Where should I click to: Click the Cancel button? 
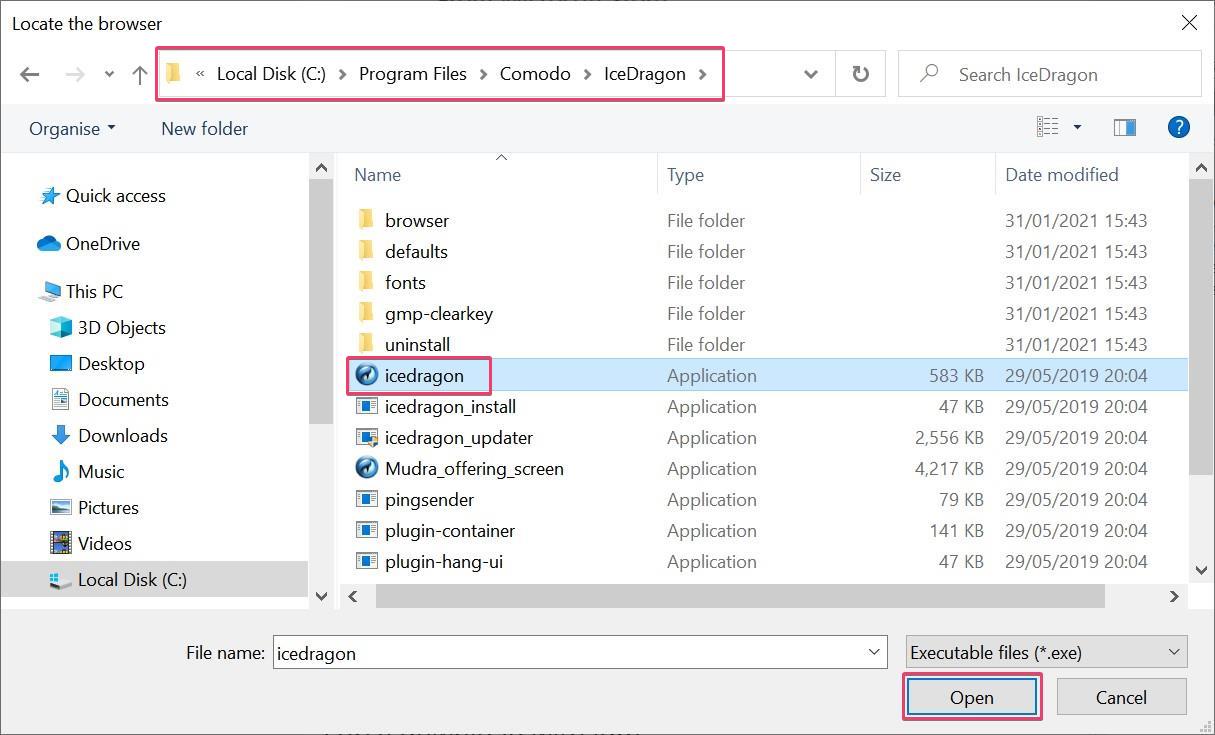pos(1121,697)
